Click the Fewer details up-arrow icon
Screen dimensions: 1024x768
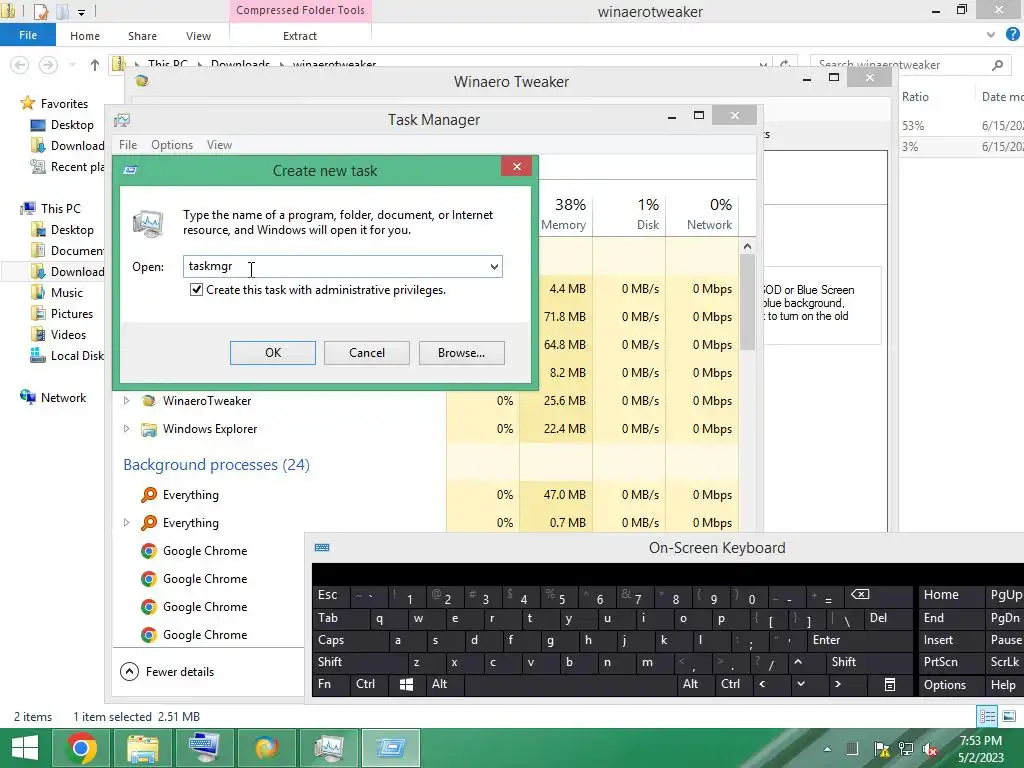[129, 671]
